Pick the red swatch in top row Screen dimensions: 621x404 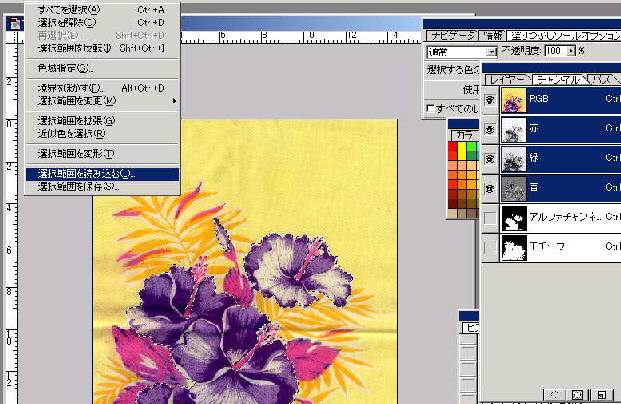453,151
